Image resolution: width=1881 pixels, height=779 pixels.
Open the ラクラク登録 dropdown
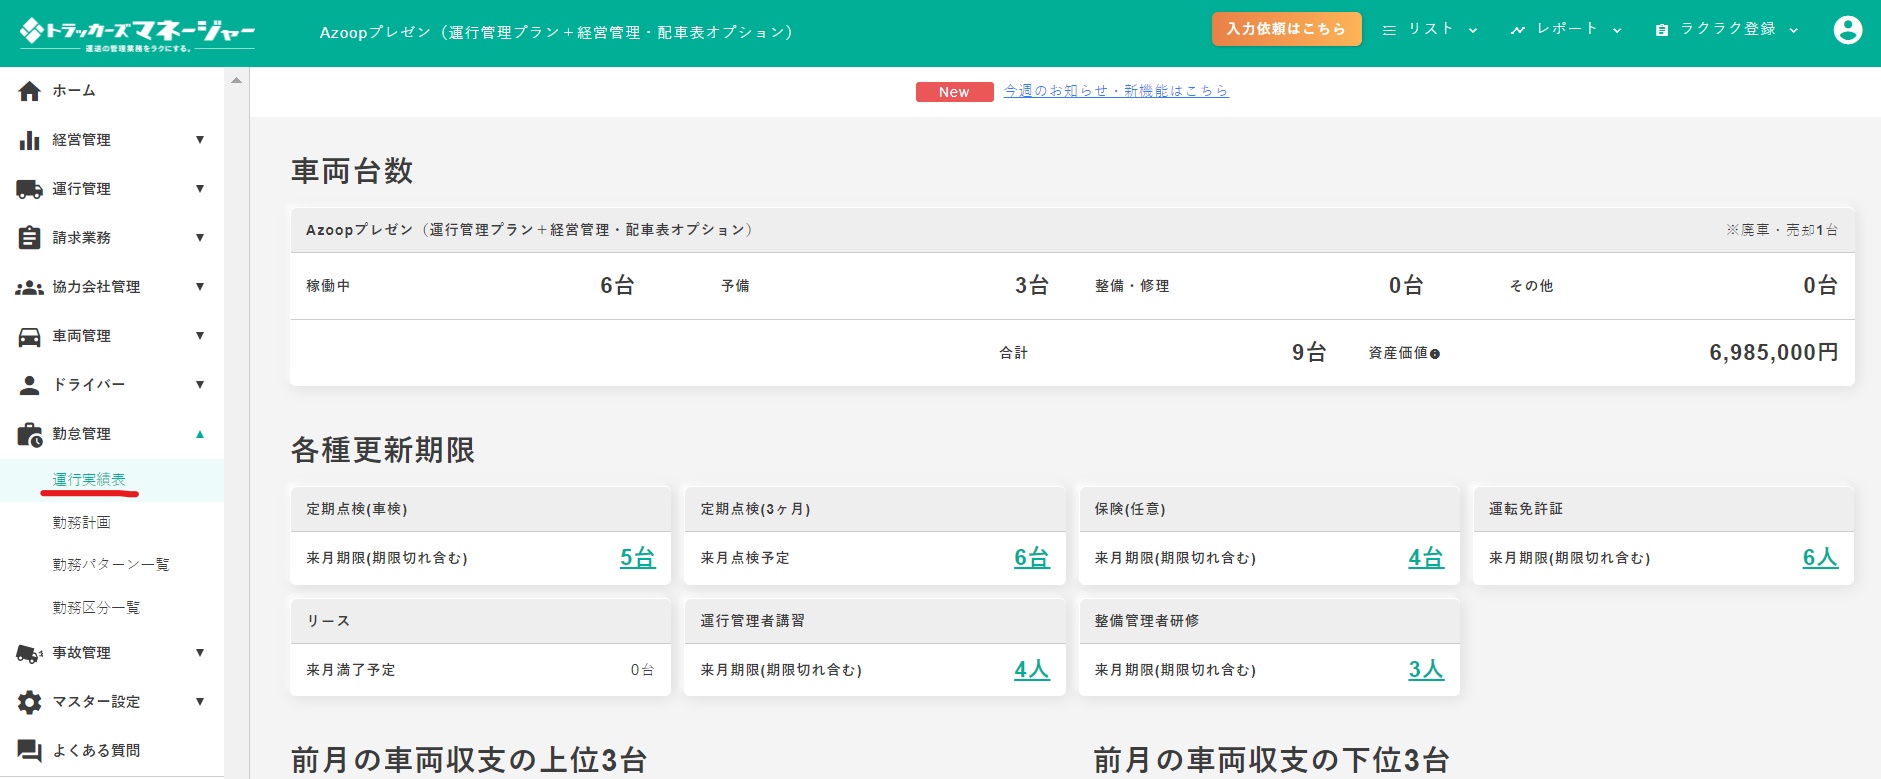(1726, 30)
